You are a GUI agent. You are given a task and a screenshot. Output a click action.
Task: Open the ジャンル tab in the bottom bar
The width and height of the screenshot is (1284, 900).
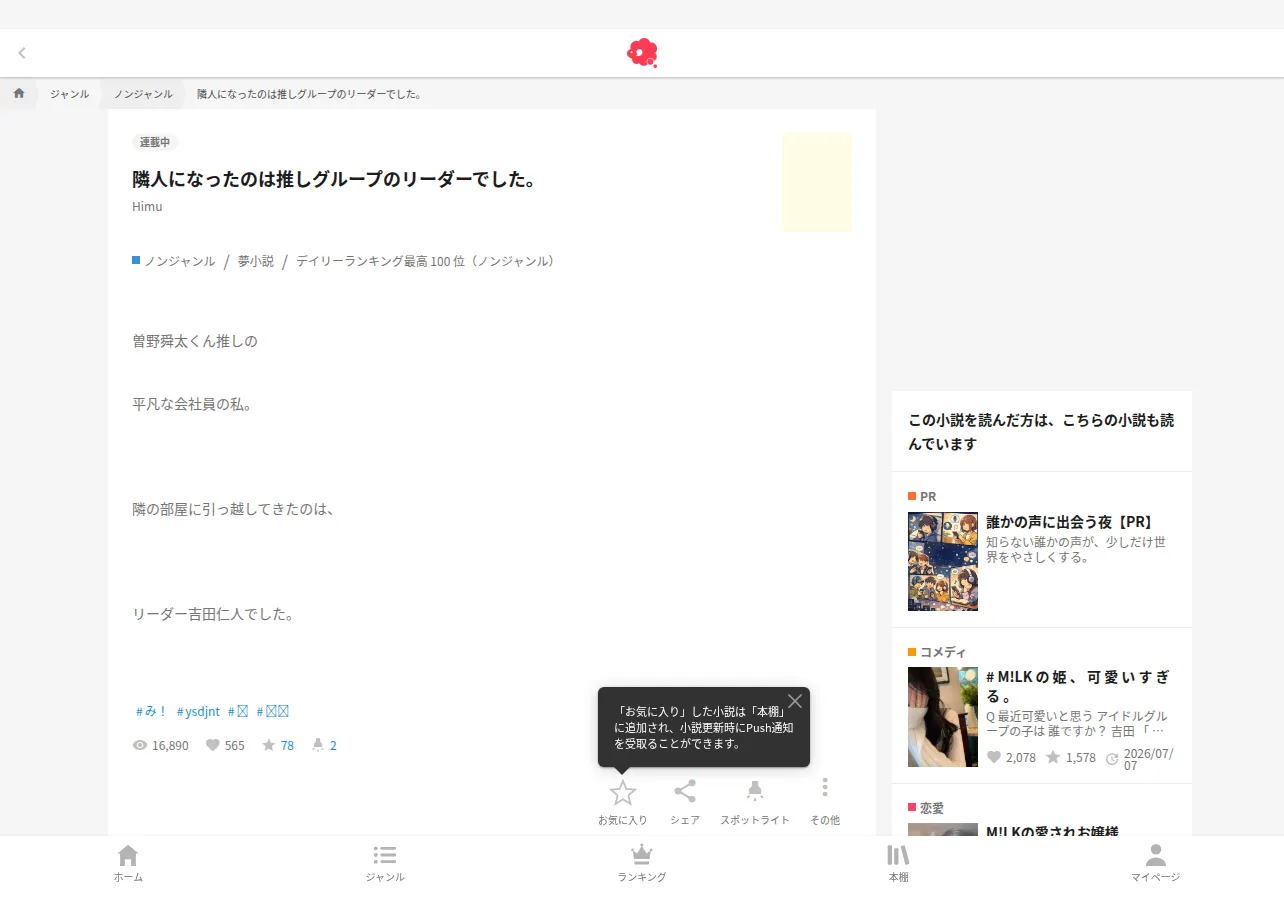385,864
